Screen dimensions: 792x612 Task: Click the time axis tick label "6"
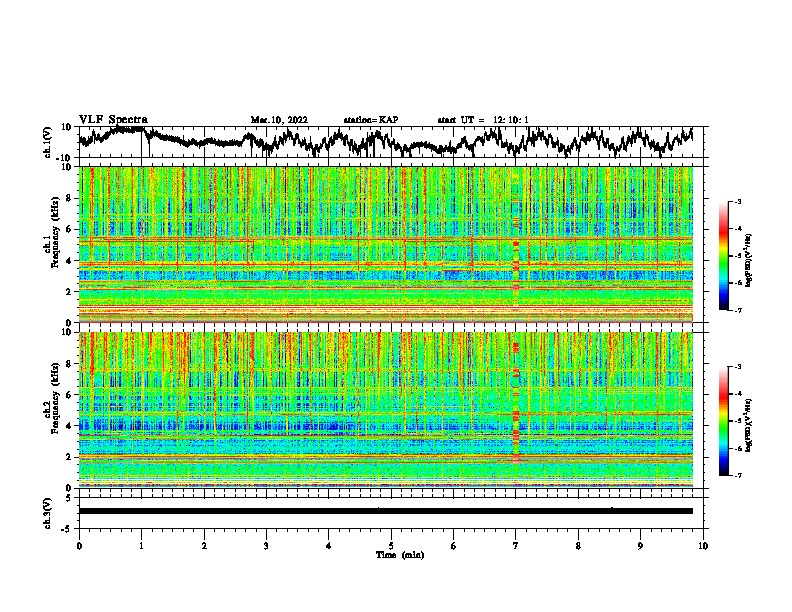click(x=453, y=546)
